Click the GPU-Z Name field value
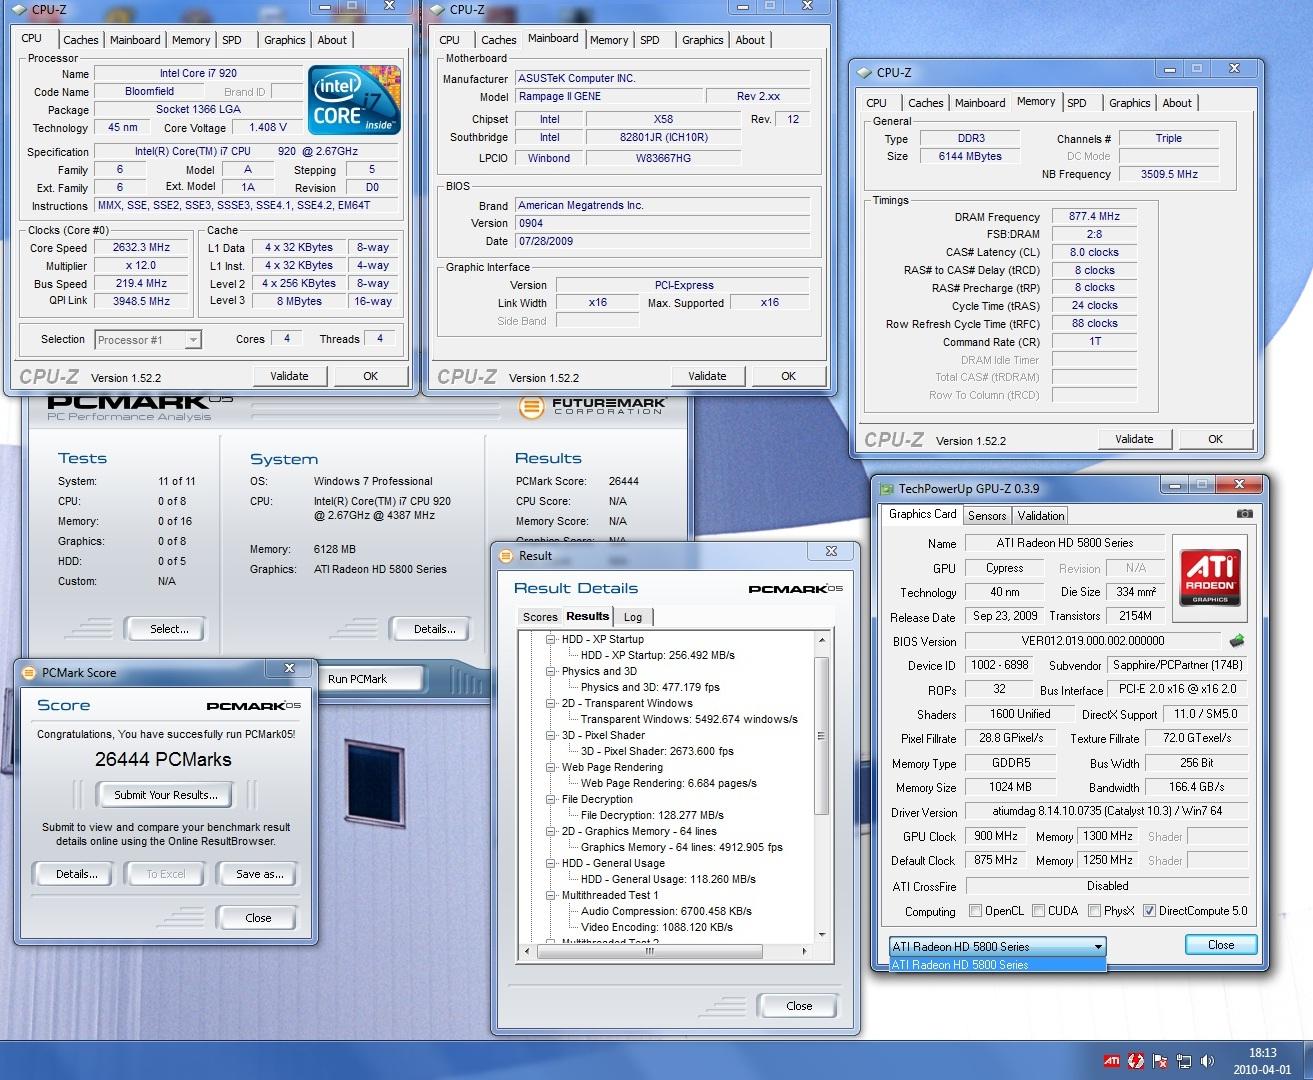The image size is (1313, 1080). click(x=1065, y=543)
